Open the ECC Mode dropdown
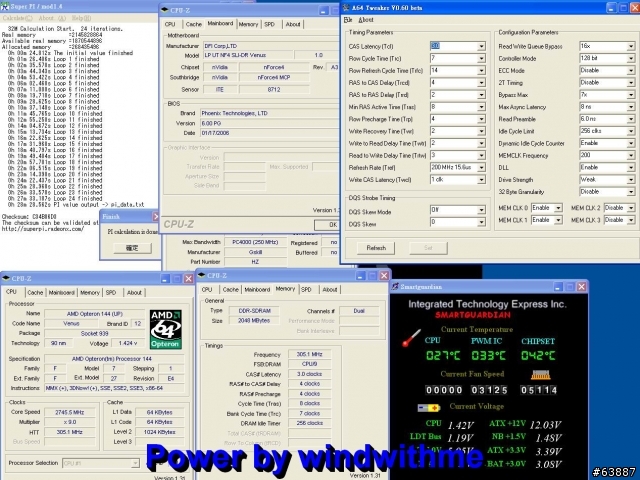Screen dimensions: 640x480 [631, 71]
